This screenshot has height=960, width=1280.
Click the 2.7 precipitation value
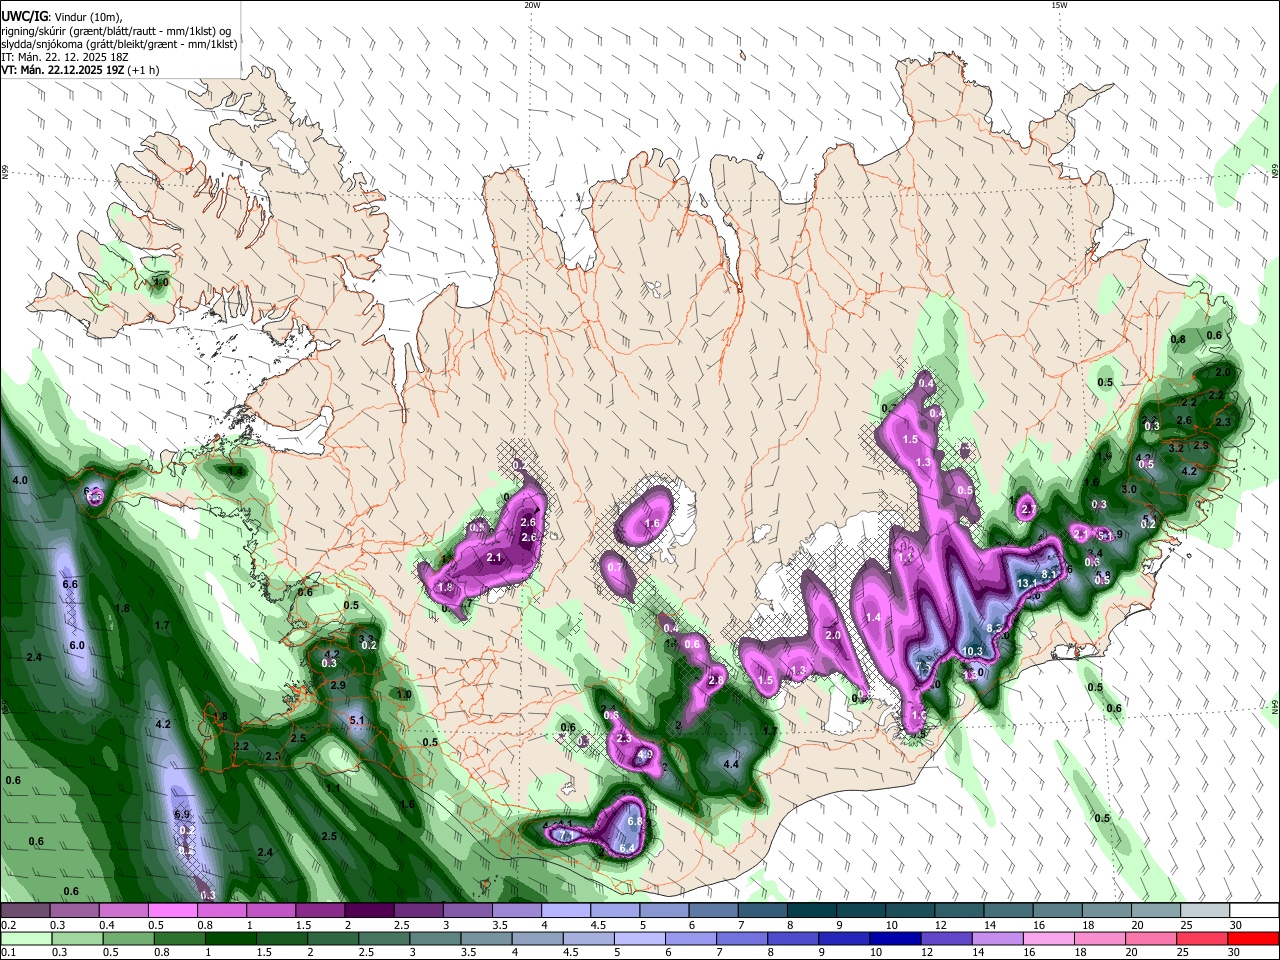pyautogui.click(x=1028, y=509)
